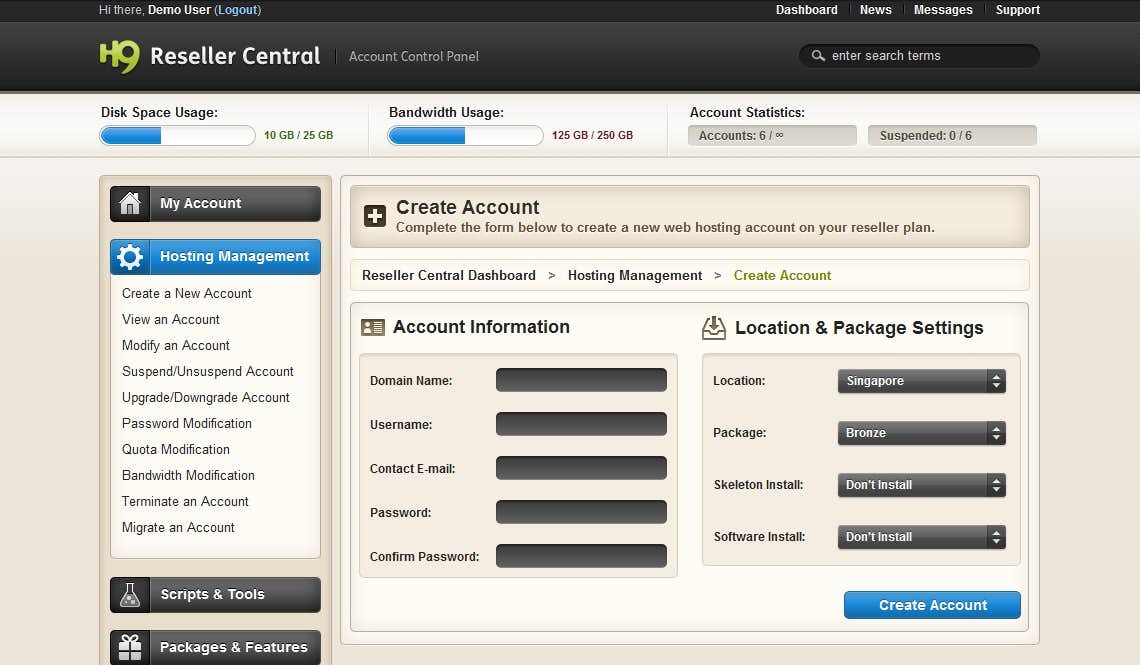1140x665 pixels.
Task: Click the search magnifier icon
Action: click(x=818, y=56)
